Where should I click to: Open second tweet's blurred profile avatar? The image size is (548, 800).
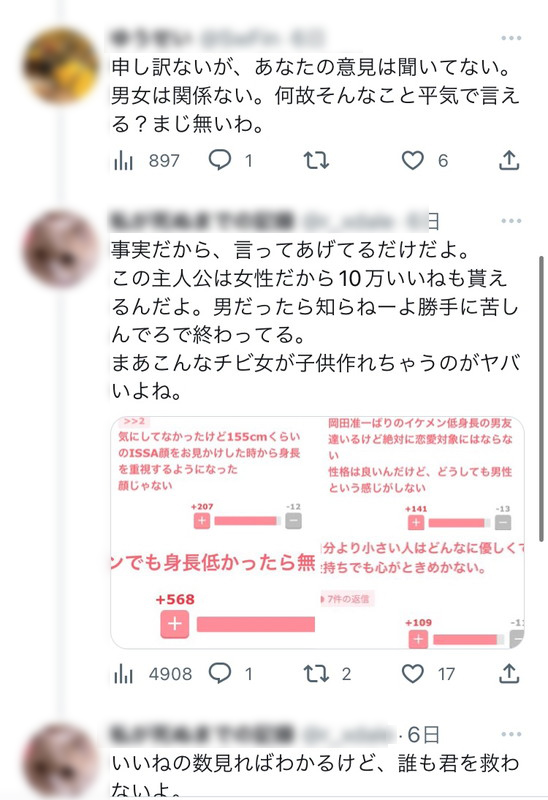(x=60, y=249)
